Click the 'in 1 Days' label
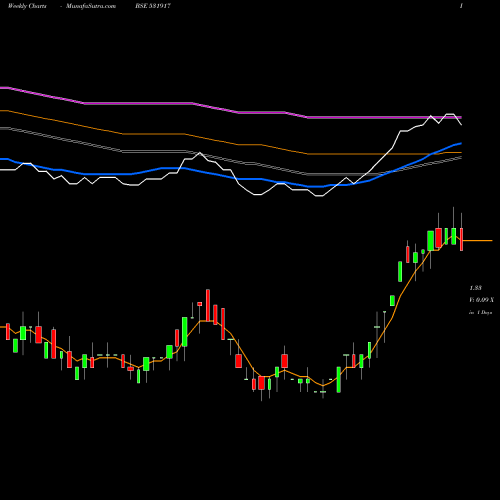Viewport: 500px width, 500px height. [x=481, y=313]
